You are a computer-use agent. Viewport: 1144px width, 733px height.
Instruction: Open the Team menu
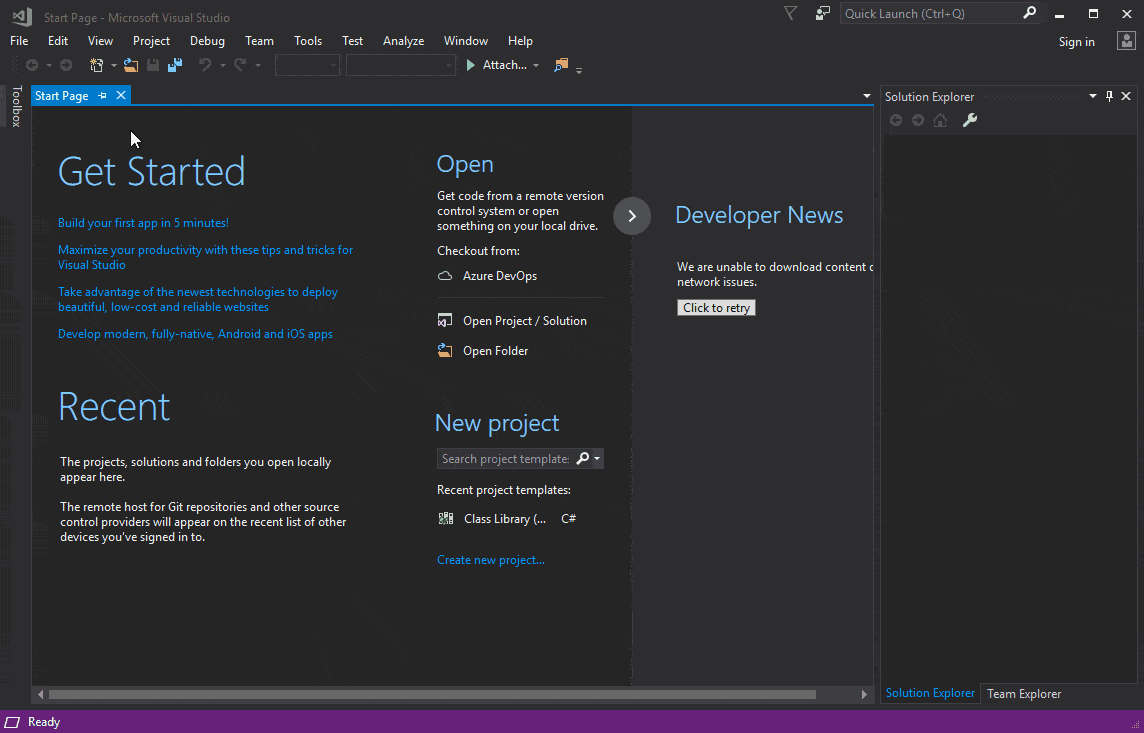[x=259, y=41]
